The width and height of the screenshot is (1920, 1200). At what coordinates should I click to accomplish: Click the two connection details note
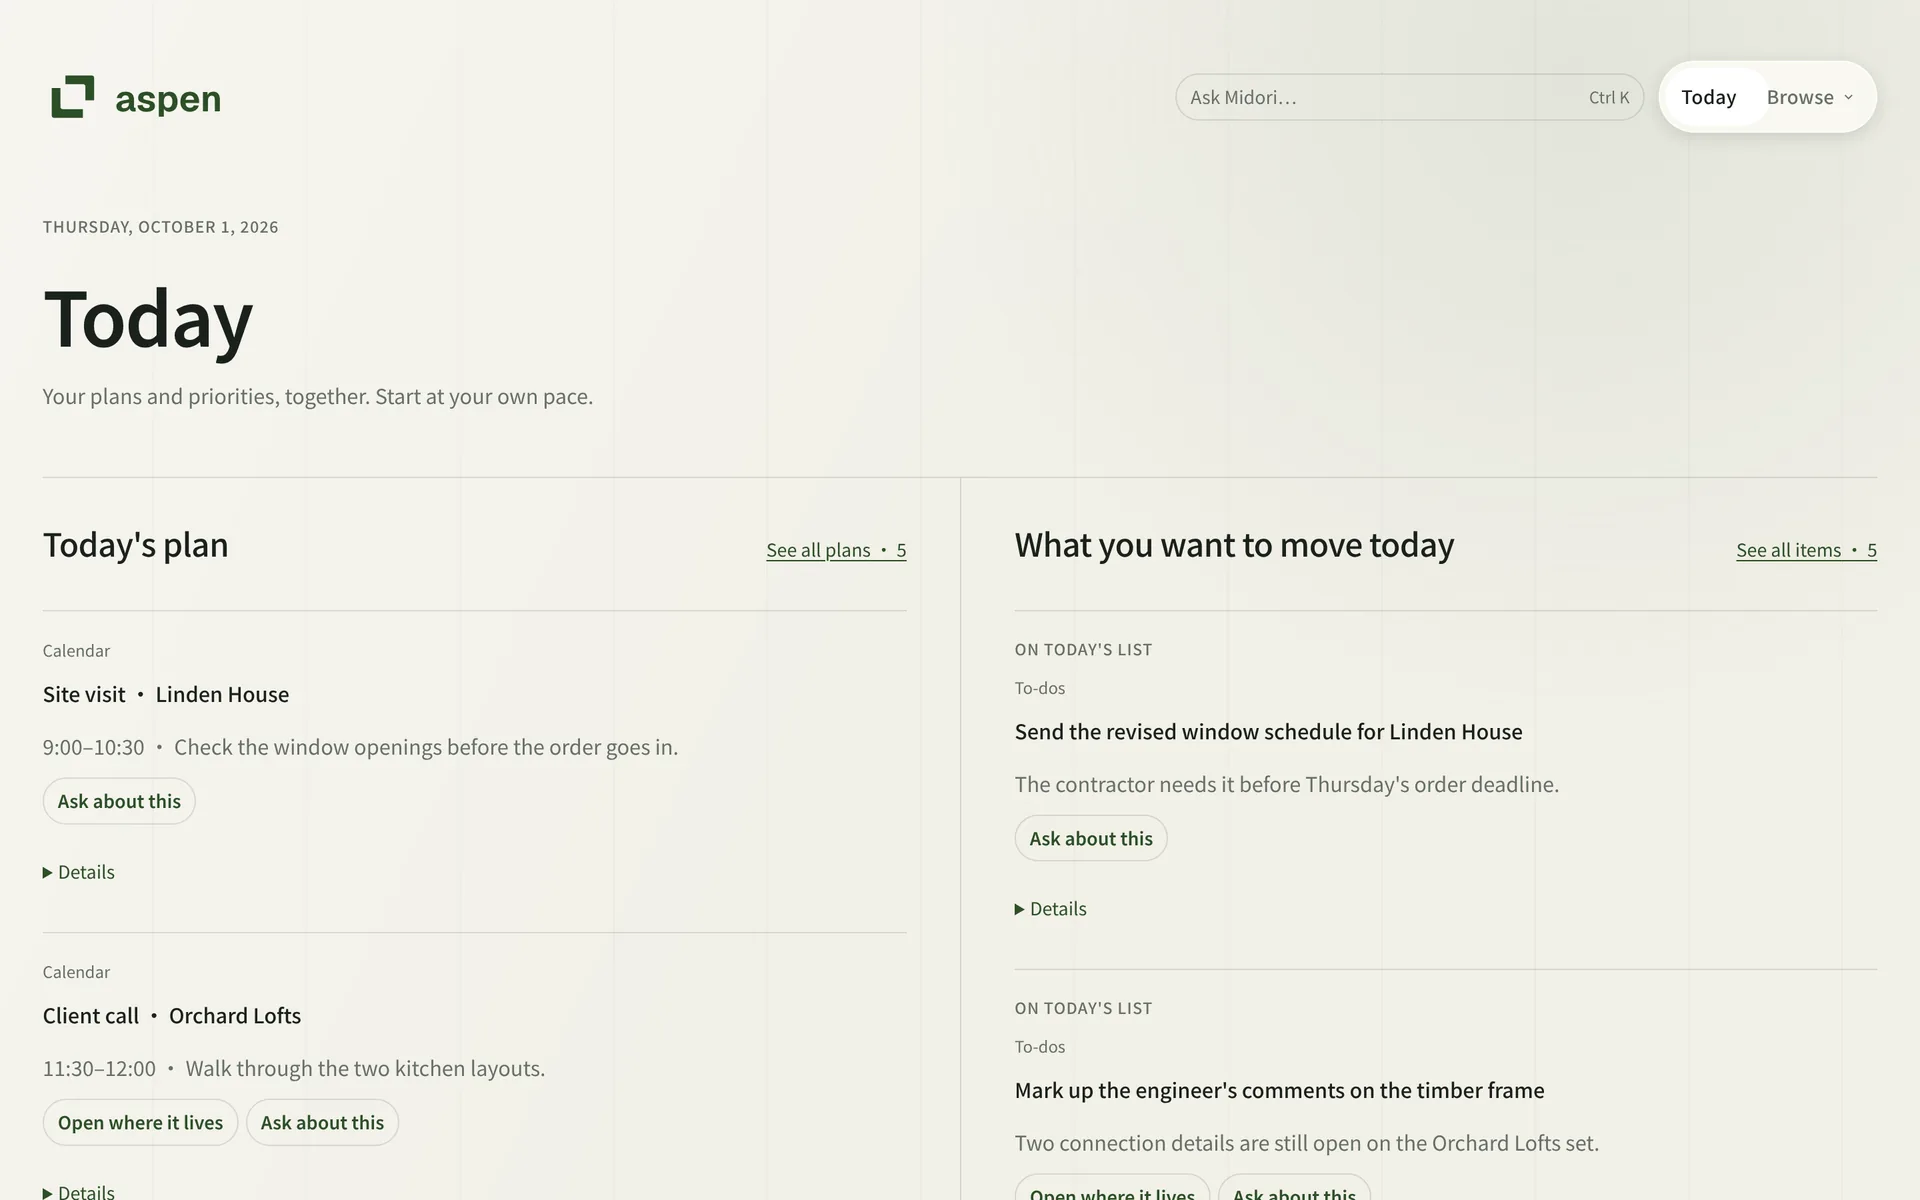point(1307,1143)
